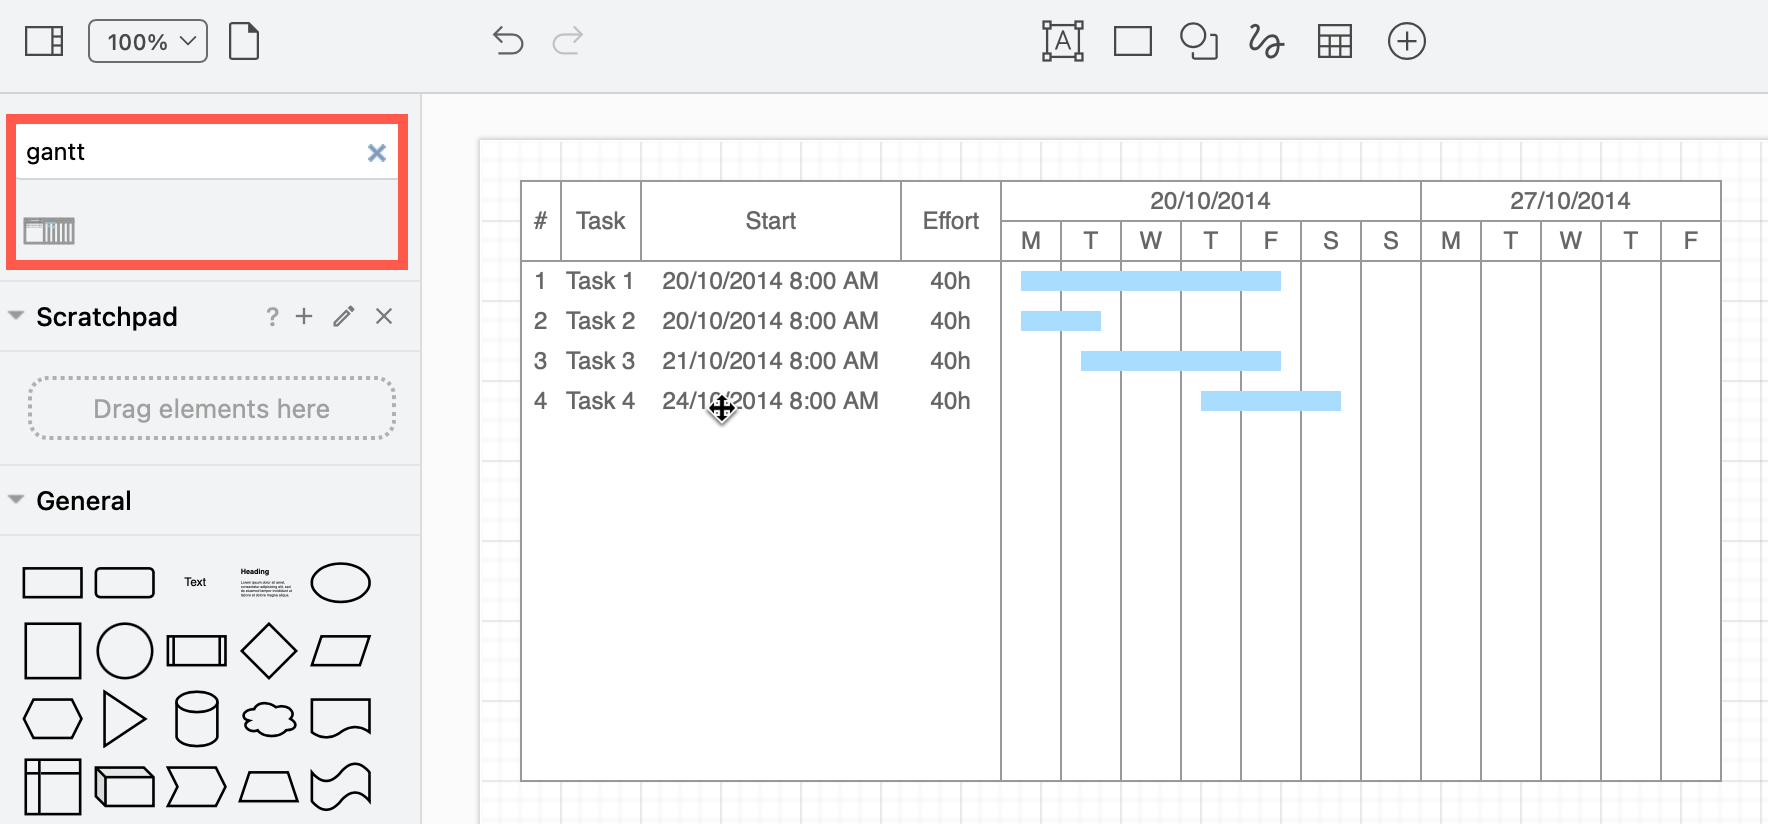
Task: Select the Task 1 blue bar
Action: (1150, 281)
